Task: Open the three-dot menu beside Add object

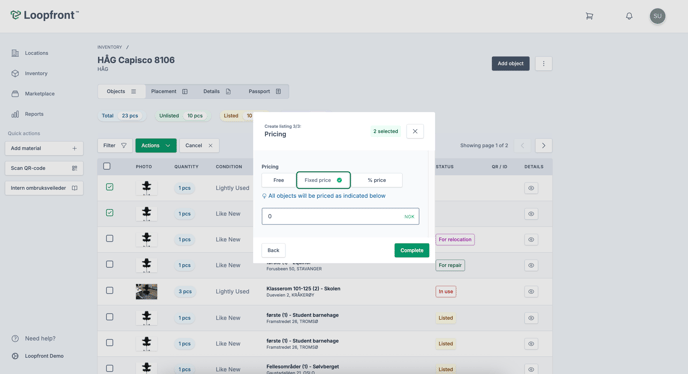Action: (x=544, y=64)
